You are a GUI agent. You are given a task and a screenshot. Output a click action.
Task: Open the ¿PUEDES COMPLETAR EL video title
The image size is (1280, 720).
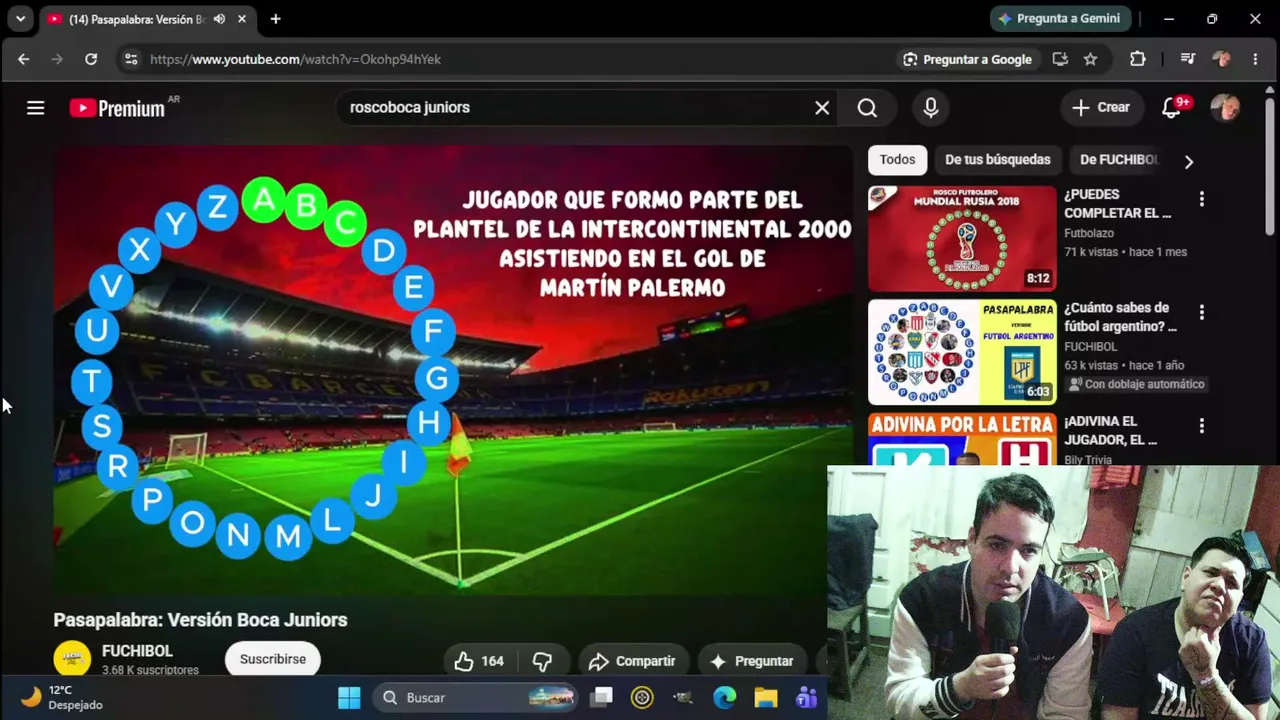(x=1117, y=203)
